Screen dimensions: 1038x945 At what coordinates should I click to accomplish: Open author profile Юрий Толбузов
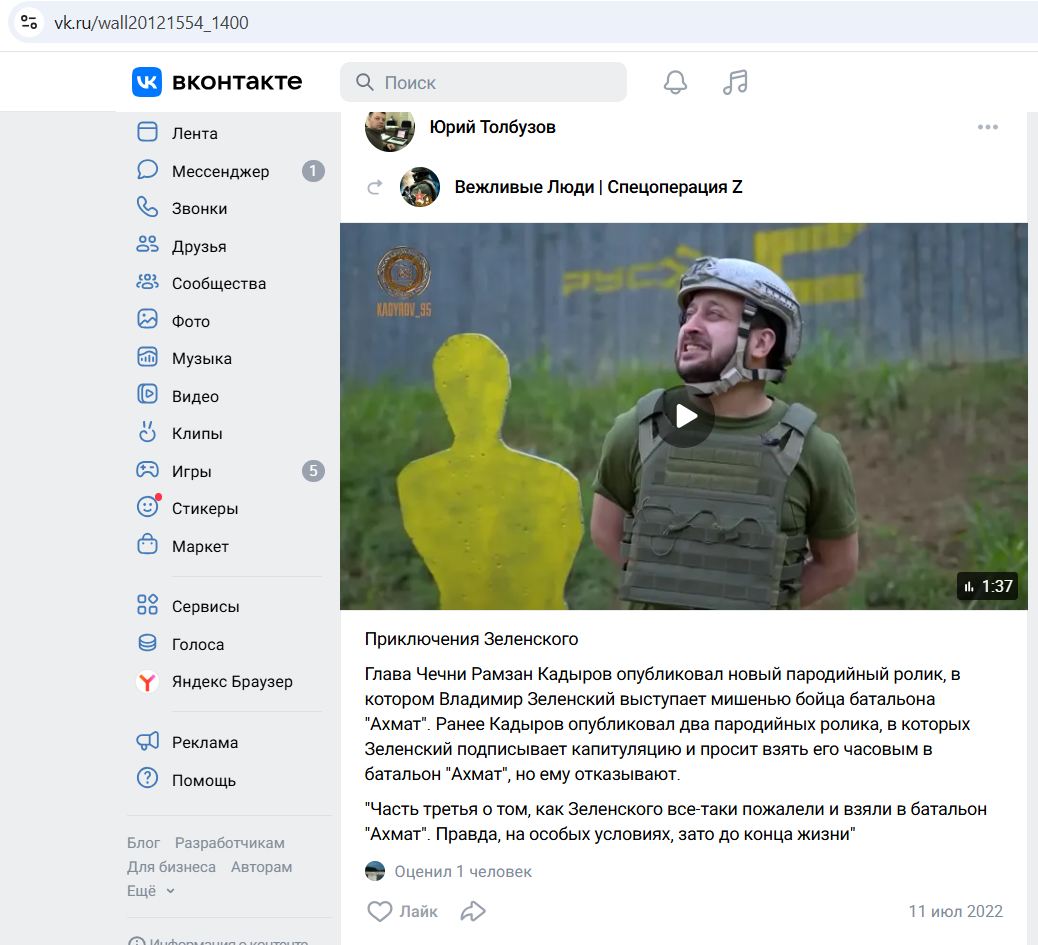pos(492,127)
